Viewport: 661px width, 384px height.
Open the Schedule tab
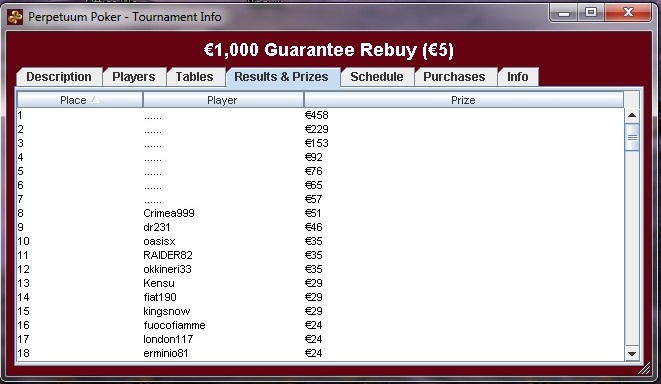point(377,77)
